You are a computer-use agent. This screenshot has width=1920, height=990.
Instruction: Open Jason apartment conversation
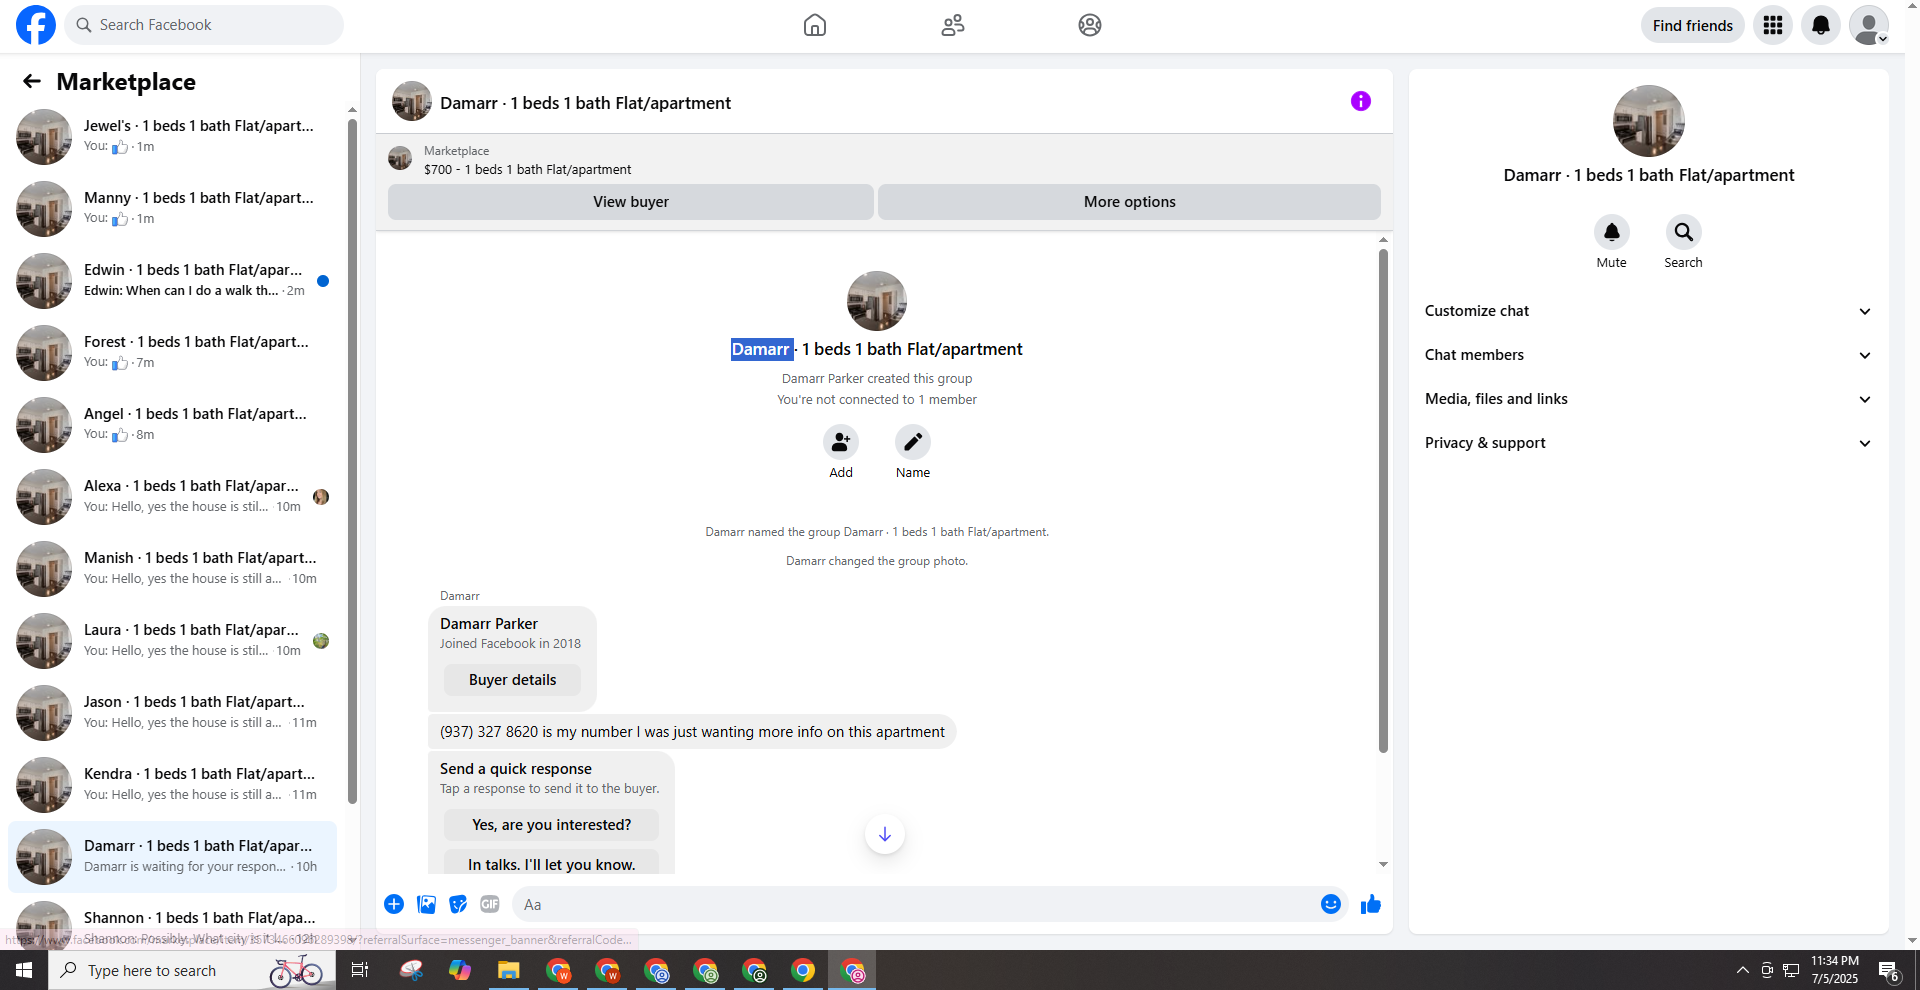click(173, 713)
